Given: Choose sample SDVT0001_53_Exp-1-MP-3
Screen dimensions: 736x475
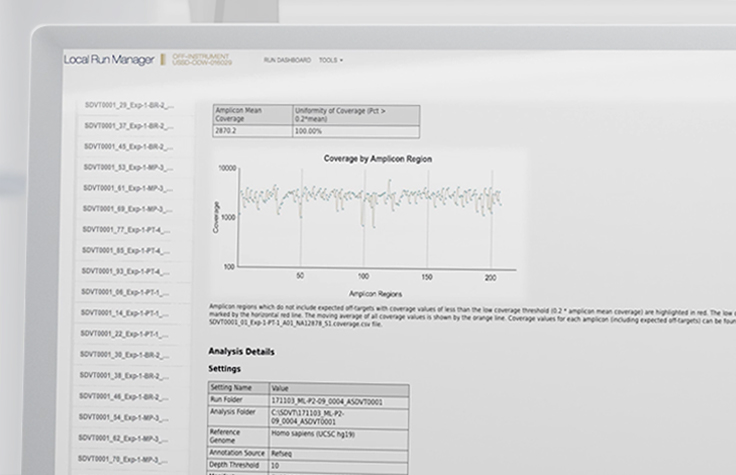Looking at the screenshot, I should click(x=128, y=167).
